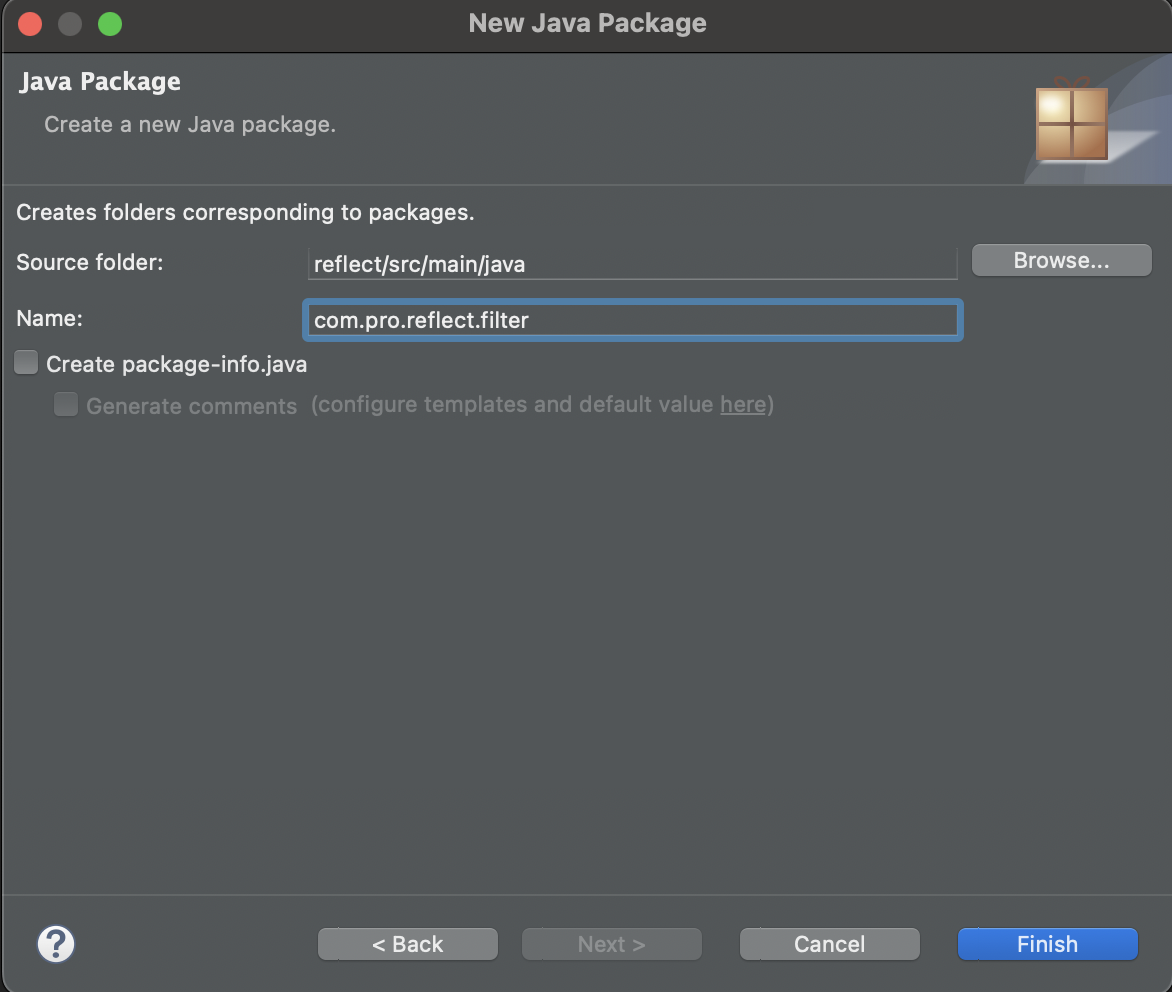Click the 'New Java Package' window title
1172x992 pixels.
point(587,23)
